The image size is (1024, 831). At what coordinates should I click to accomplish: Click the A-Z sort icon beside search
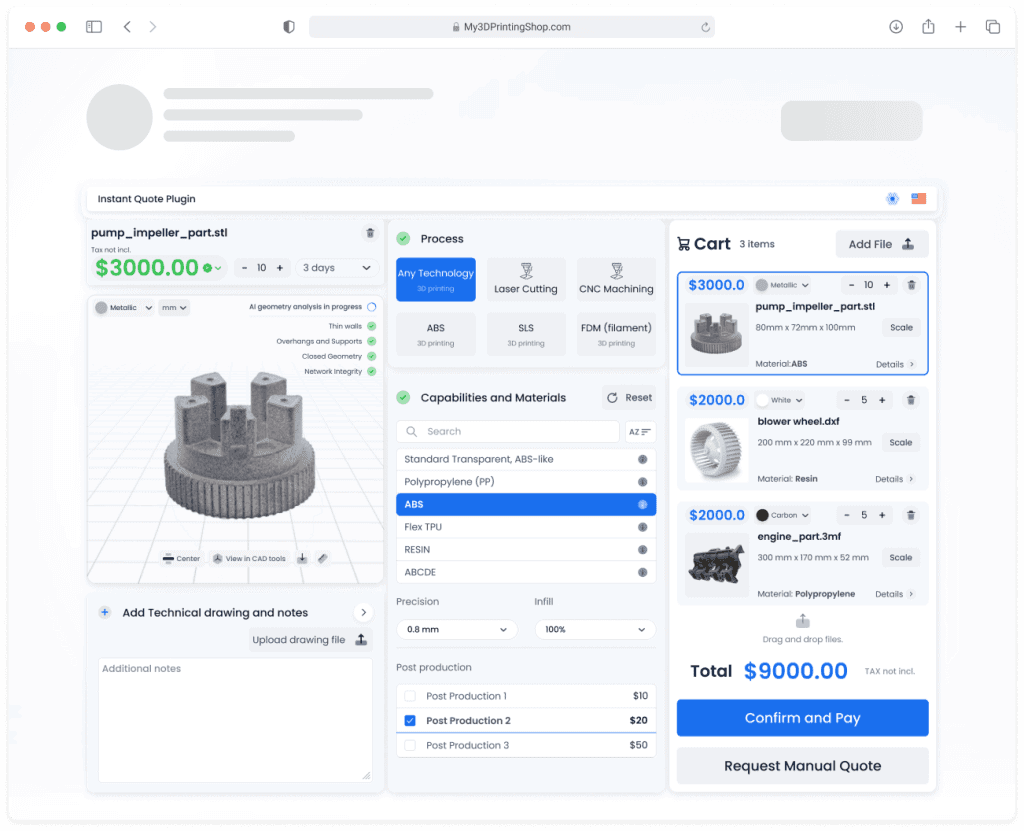640,432
